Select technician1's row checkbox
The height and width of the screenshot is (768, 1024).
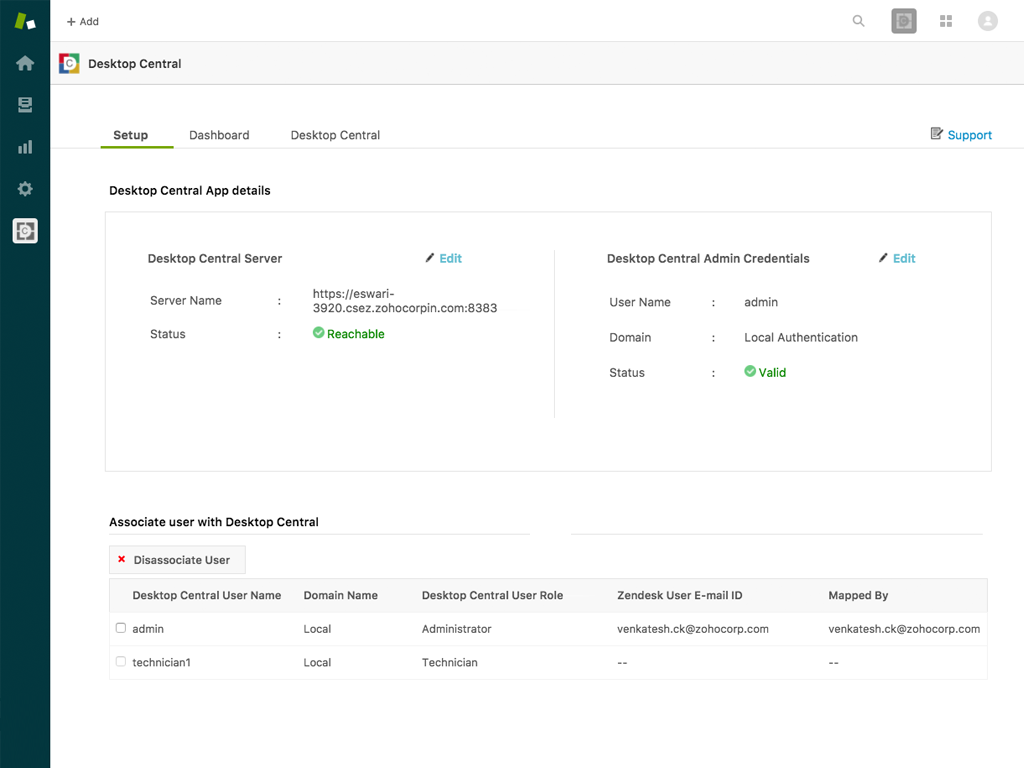click(x=120, y=661)
